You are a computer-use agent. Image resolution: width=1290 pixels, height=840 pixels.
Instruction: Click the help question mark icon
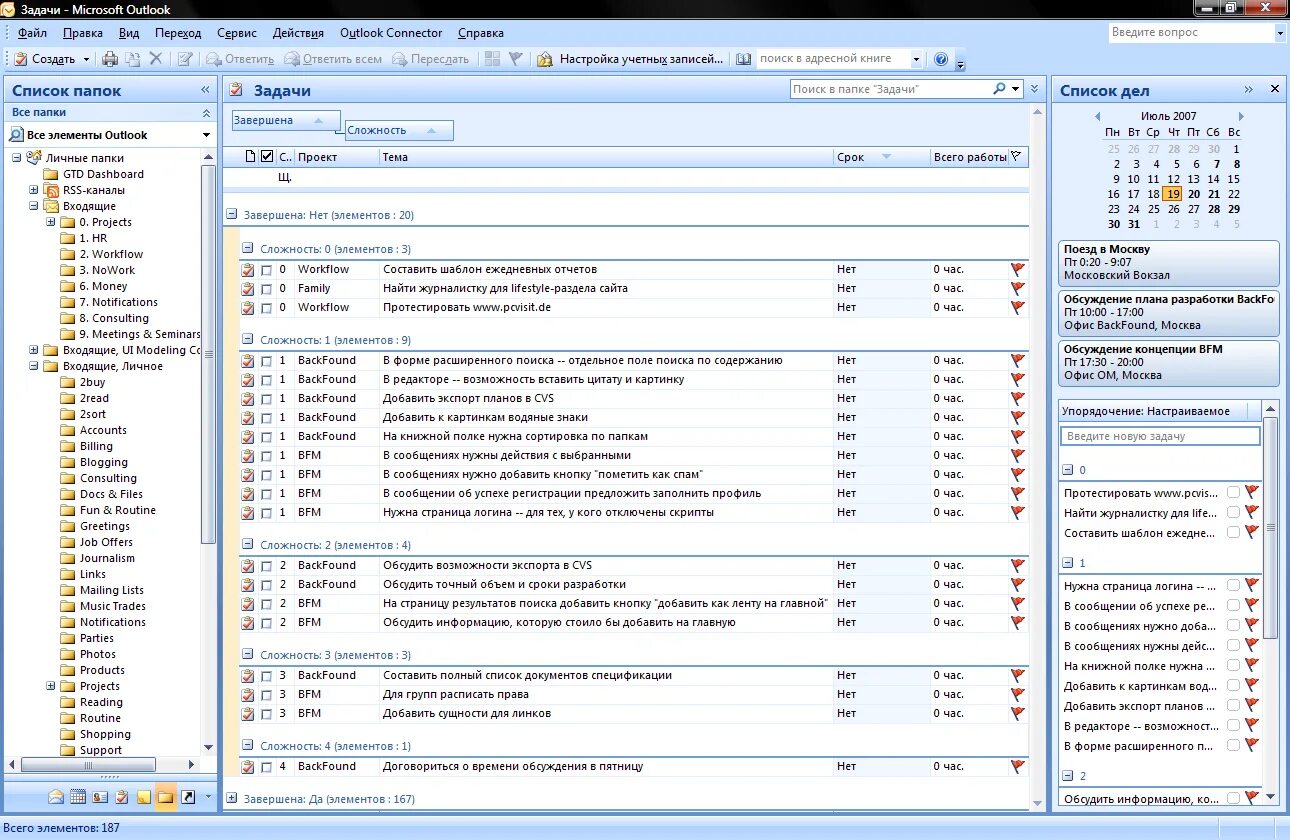941,59
